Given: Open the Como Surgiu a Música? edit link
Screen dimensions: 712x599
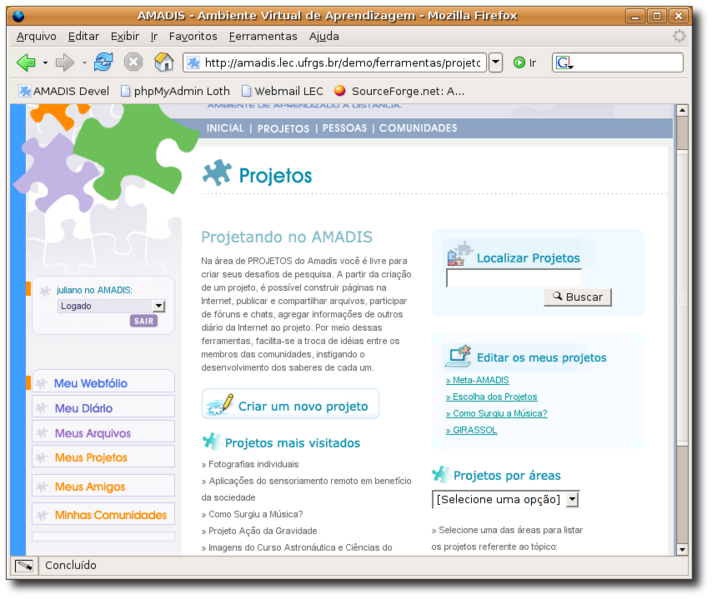Looking at the screenshot, I should click(496, 413).
